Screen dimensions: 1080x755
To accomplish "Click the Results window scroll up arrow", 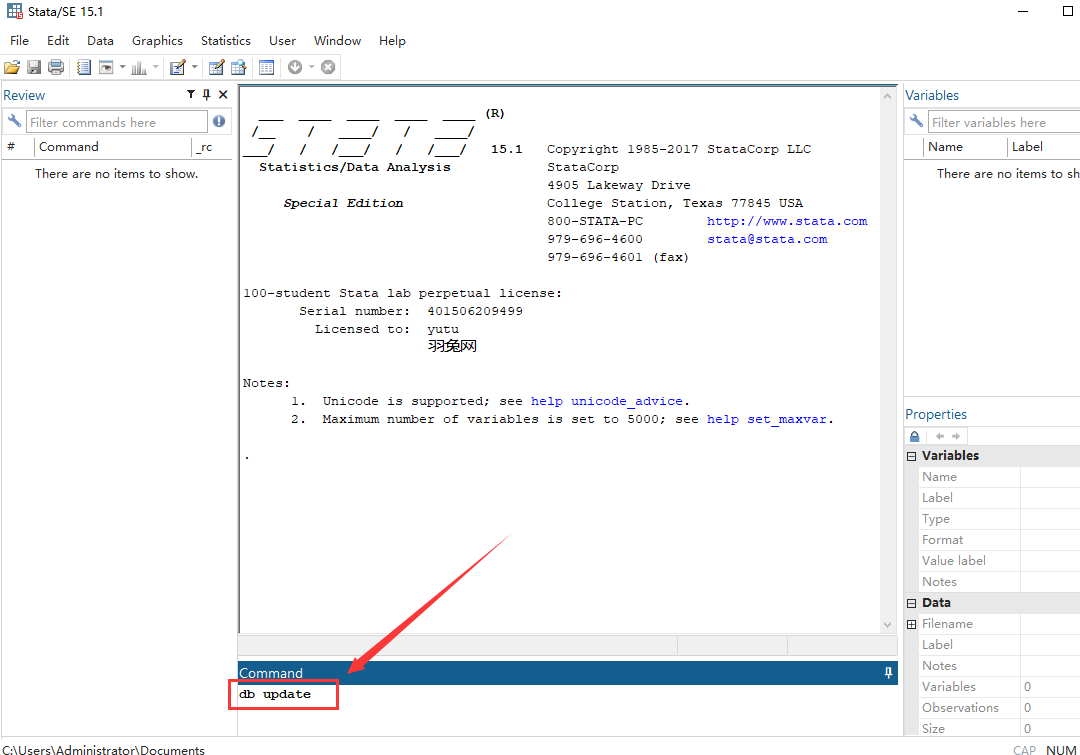I will click(887, 96).
